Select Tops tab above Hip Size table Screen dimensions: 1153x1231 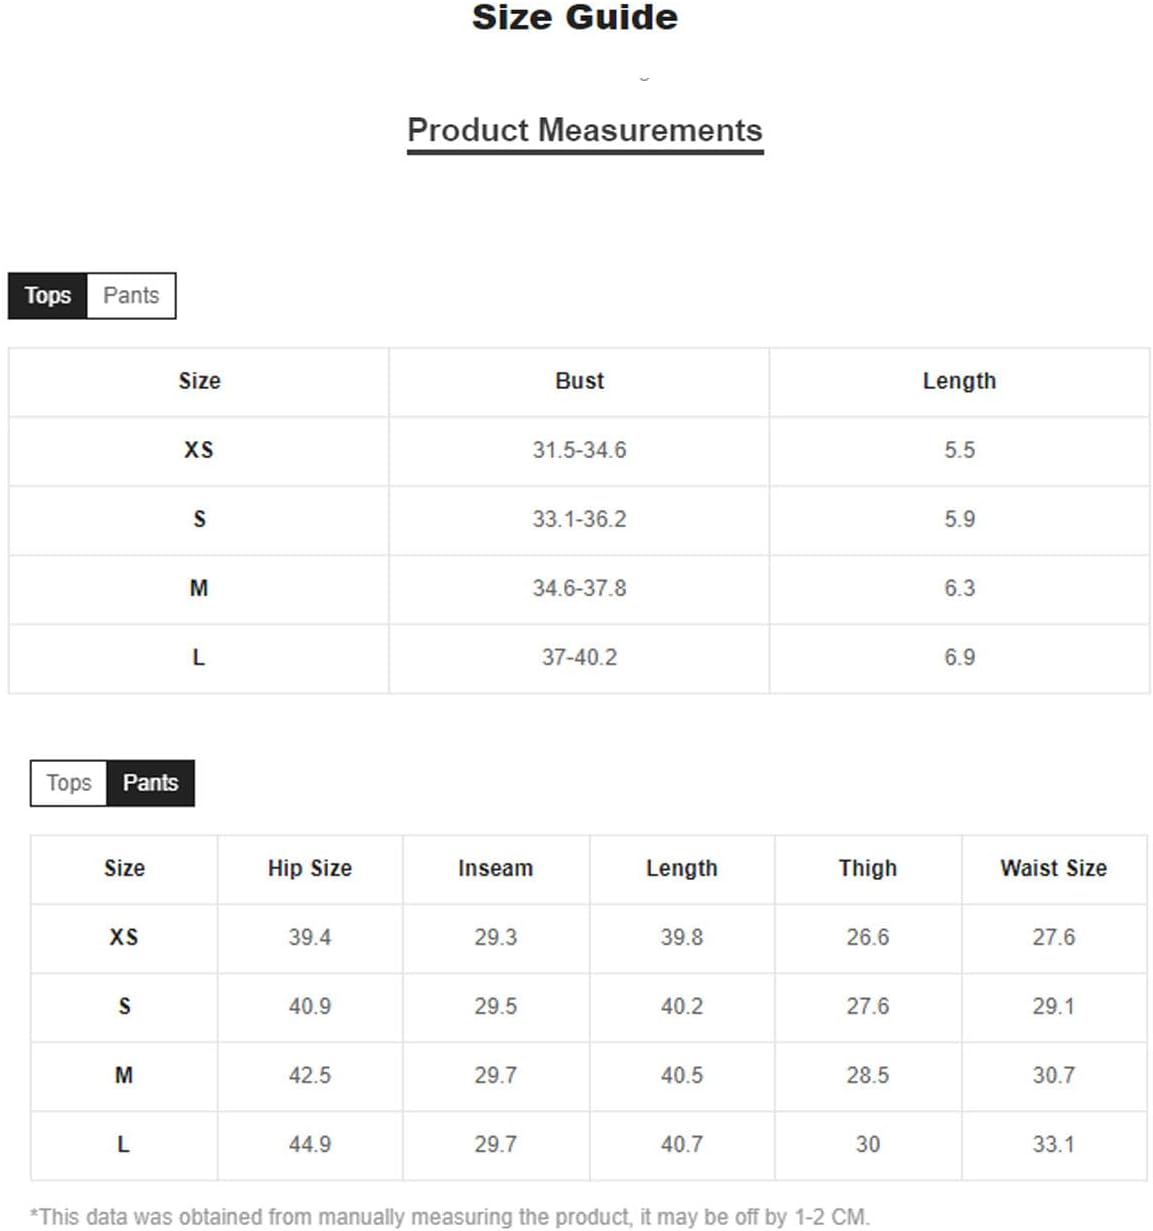pyautogui.click(x=69, y=783)
